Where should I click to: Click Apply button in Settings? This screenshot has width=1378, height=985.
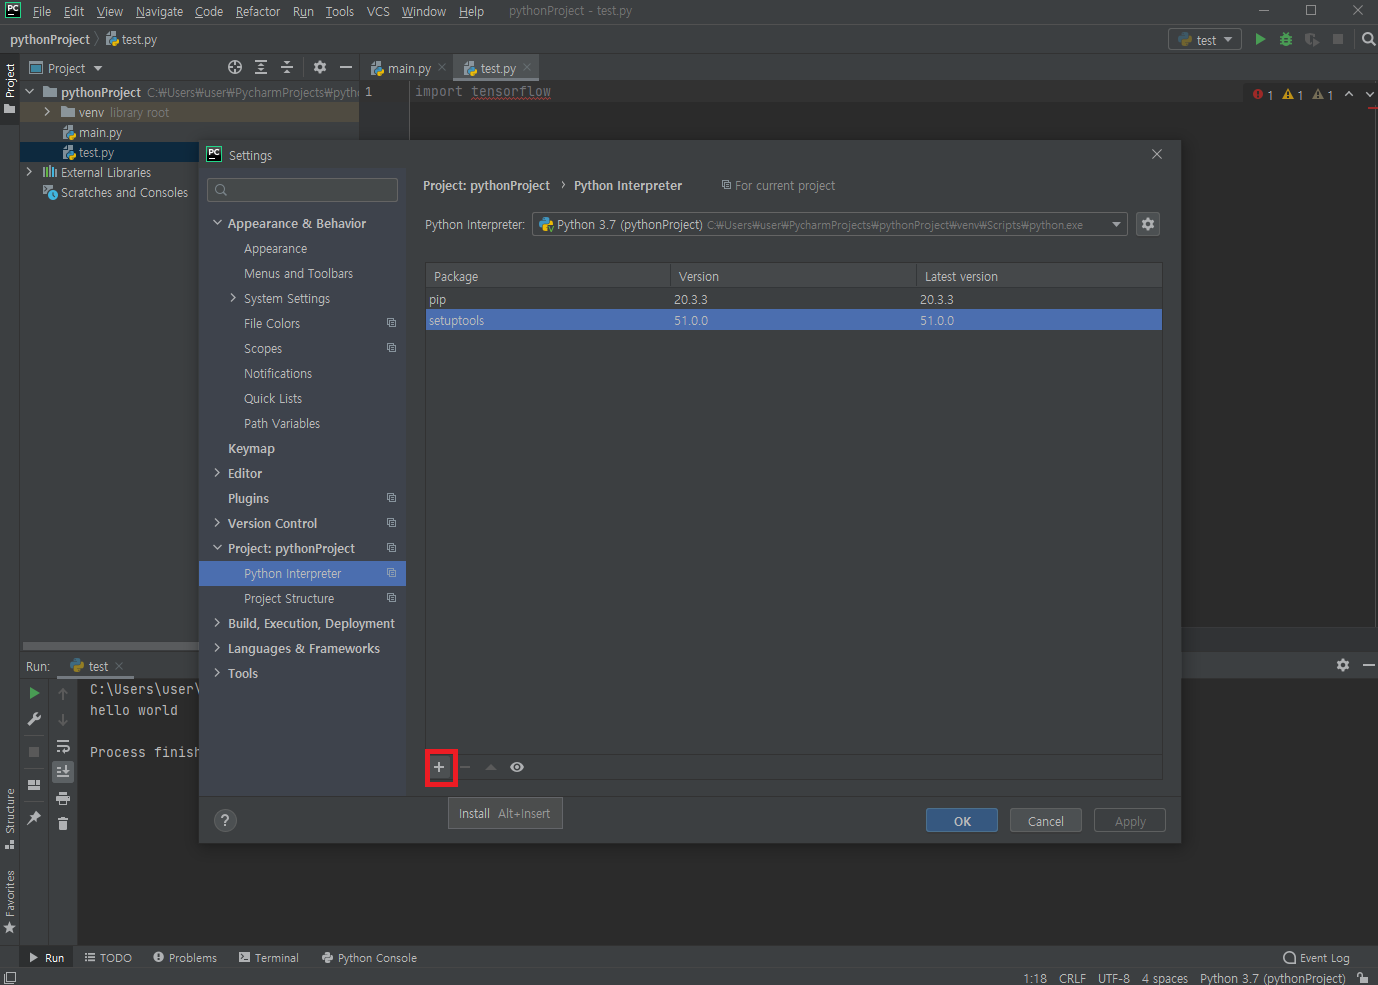[x=1130, y=821]
